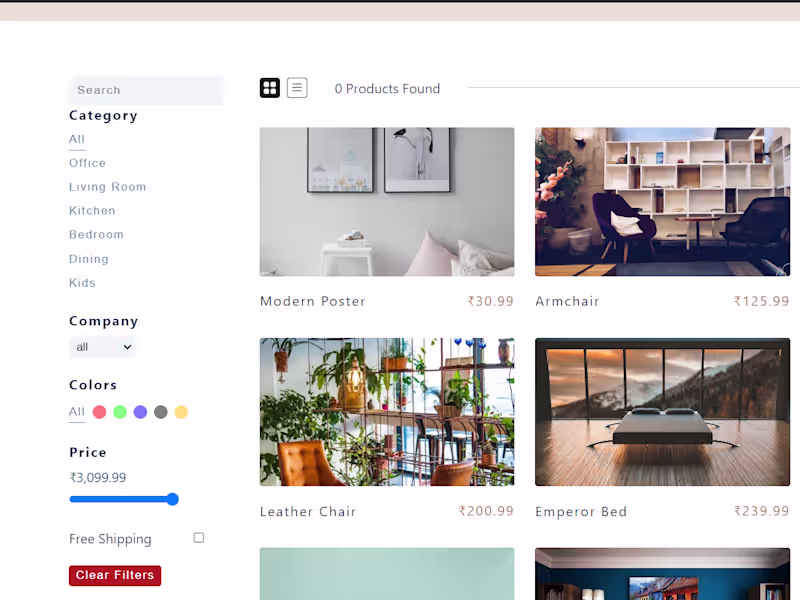Enable the Free Shipping checkbox
The image size is (800, 600).
pos(199,538)
